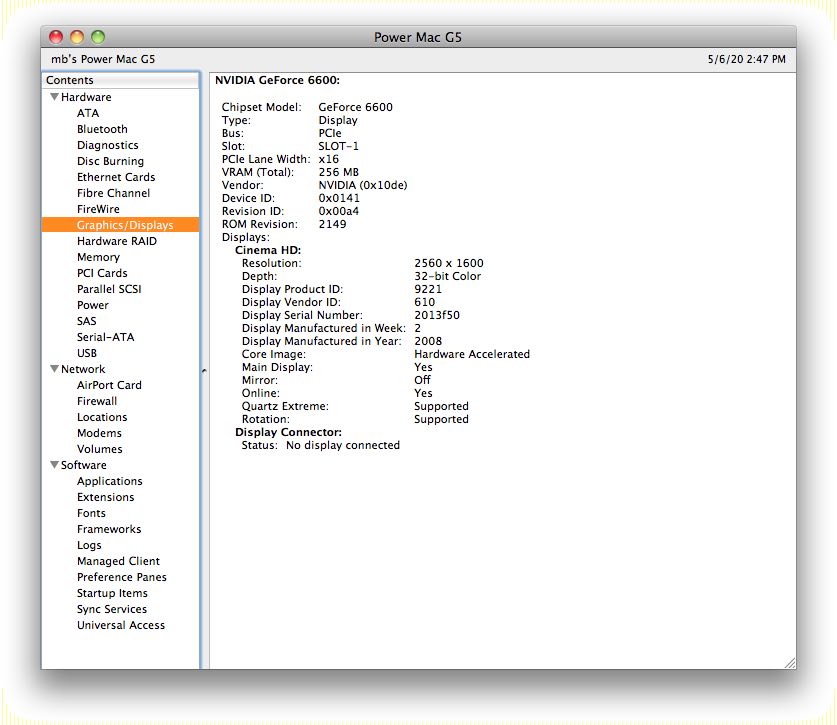Collapse the Network disclosure triangle
Image resolution: width=837 pixels, height=725 pixels.
[54, 369]
